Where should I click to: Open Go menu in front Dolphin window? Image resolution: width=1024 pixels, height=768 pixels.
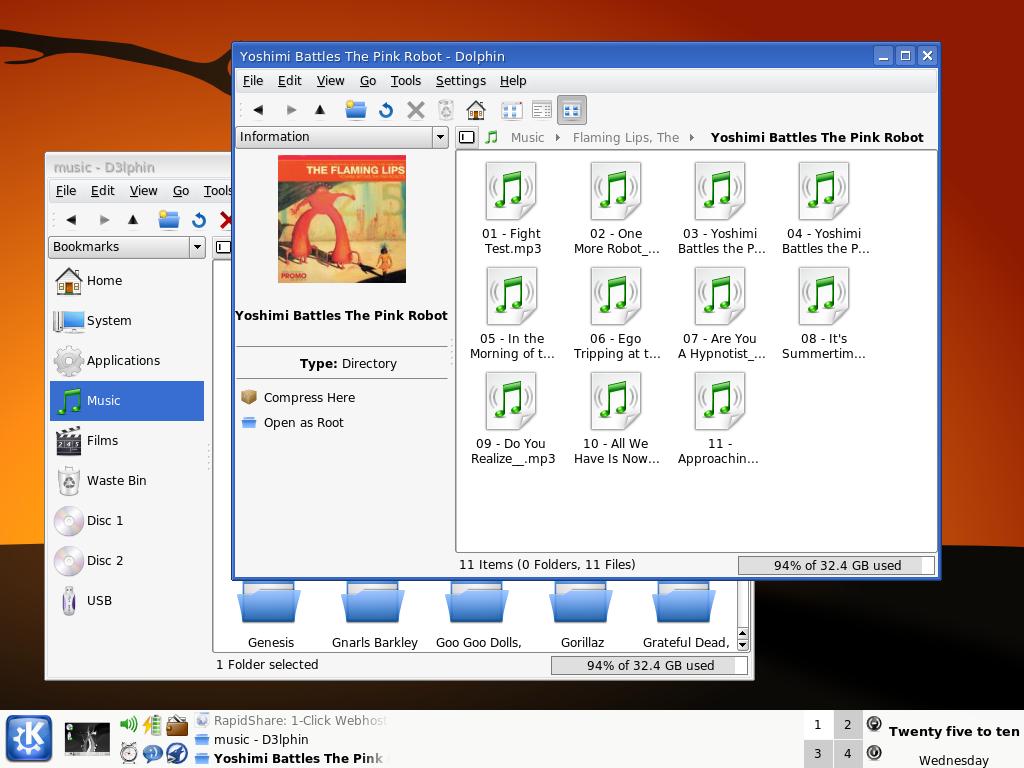(x=368, y=81)
